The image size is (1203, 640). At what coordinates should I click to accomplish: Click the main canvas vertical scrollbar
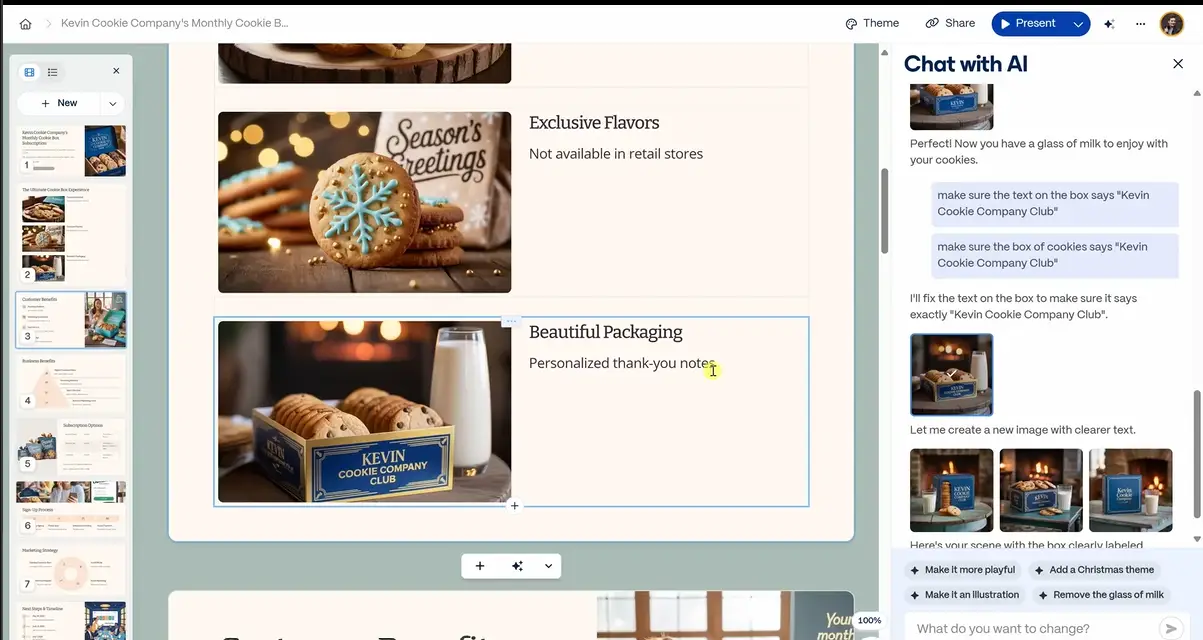tap(884, 211)
